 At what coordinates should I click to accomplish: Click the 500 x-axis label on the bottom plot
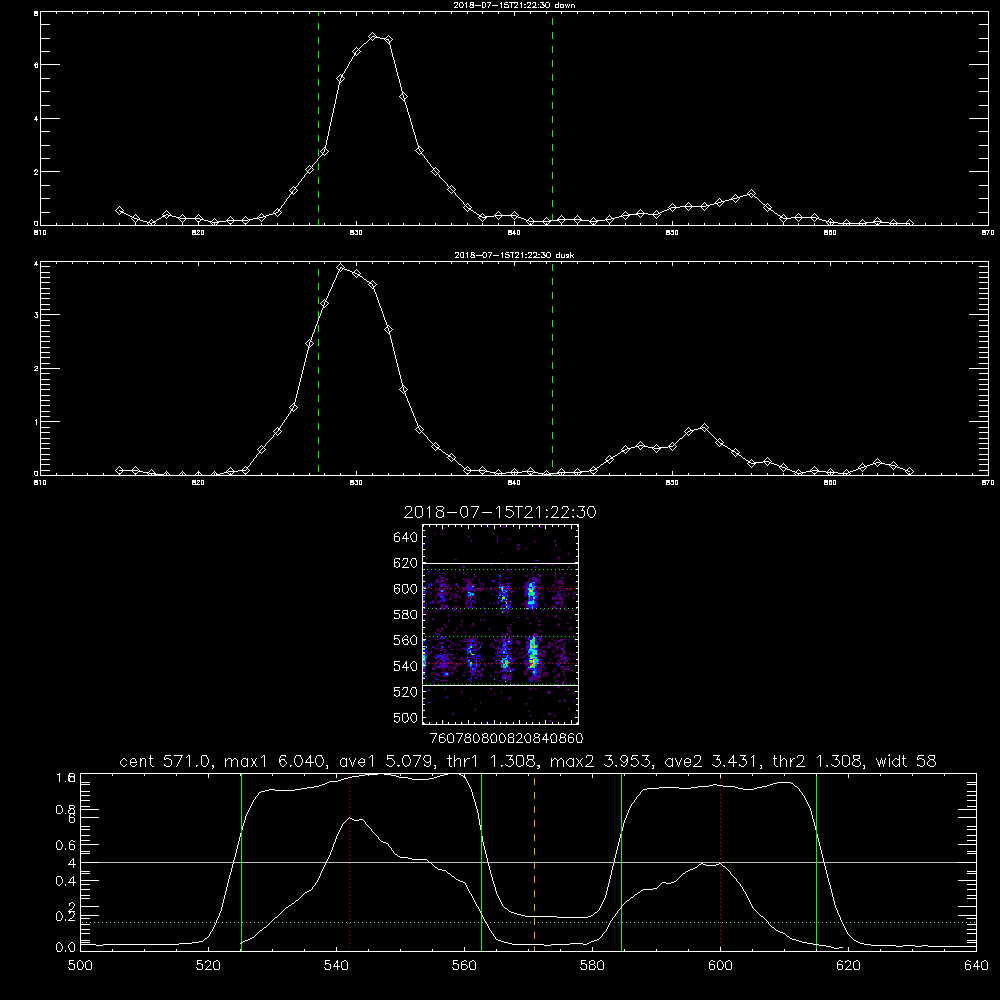coord(80,966)
